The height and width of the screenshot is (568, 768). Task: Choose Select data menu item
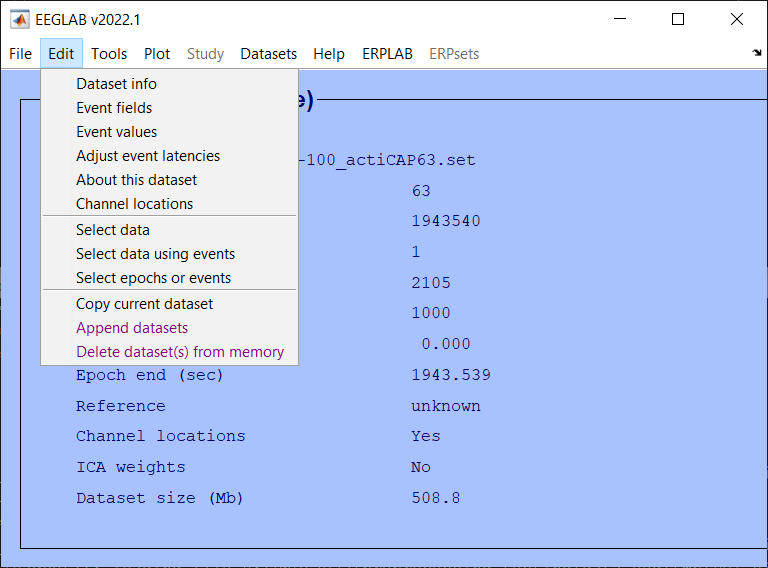113,230
